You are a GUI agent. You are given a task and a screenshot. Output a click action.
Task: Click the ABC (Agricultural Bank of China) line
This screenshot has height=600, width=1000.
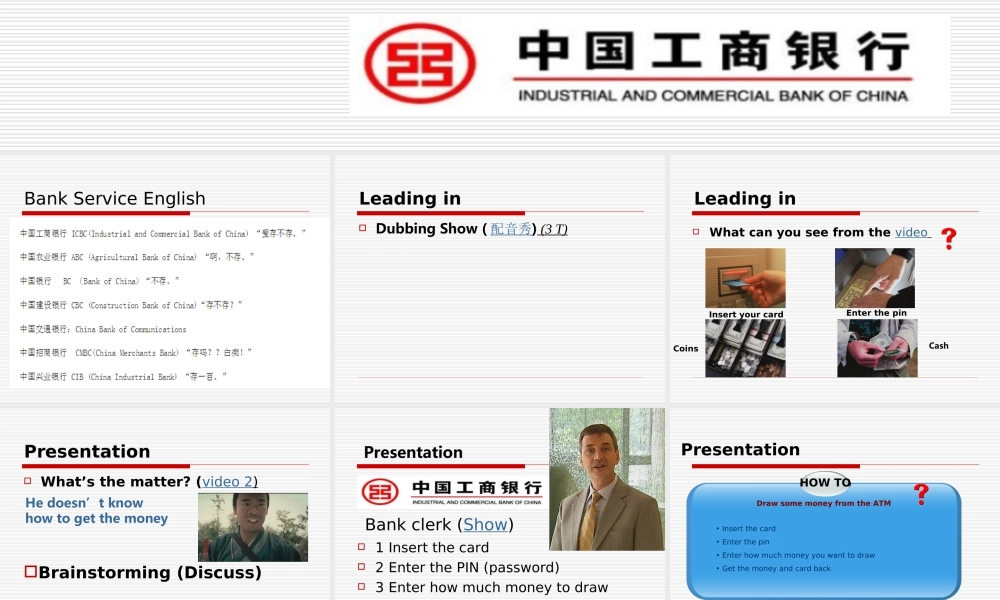coord(137,257)
